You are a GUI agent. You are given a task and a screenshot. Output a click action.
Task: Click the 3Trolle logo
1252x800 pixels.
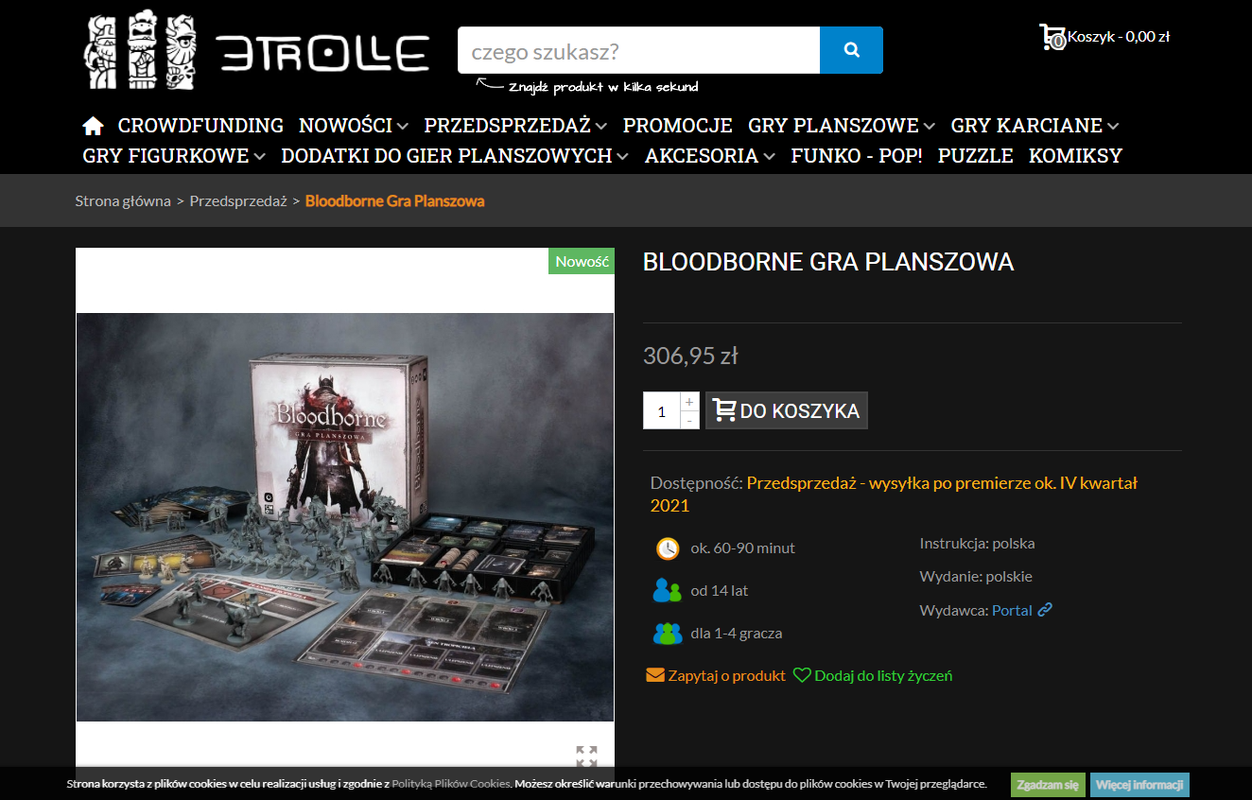(x=257, y=52)
